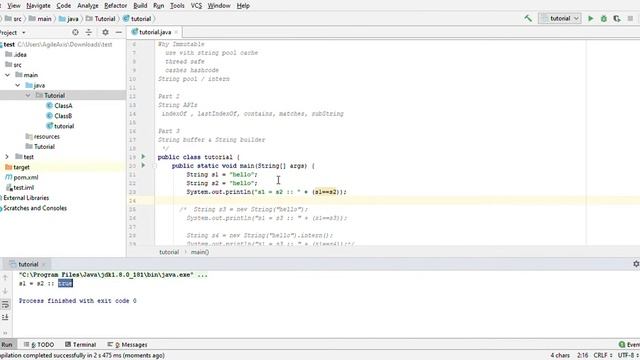Select the tutorial.java editor tab
The height and width of the screenshot is (360, 640).
pyautogui.click(x=154, y=32)
